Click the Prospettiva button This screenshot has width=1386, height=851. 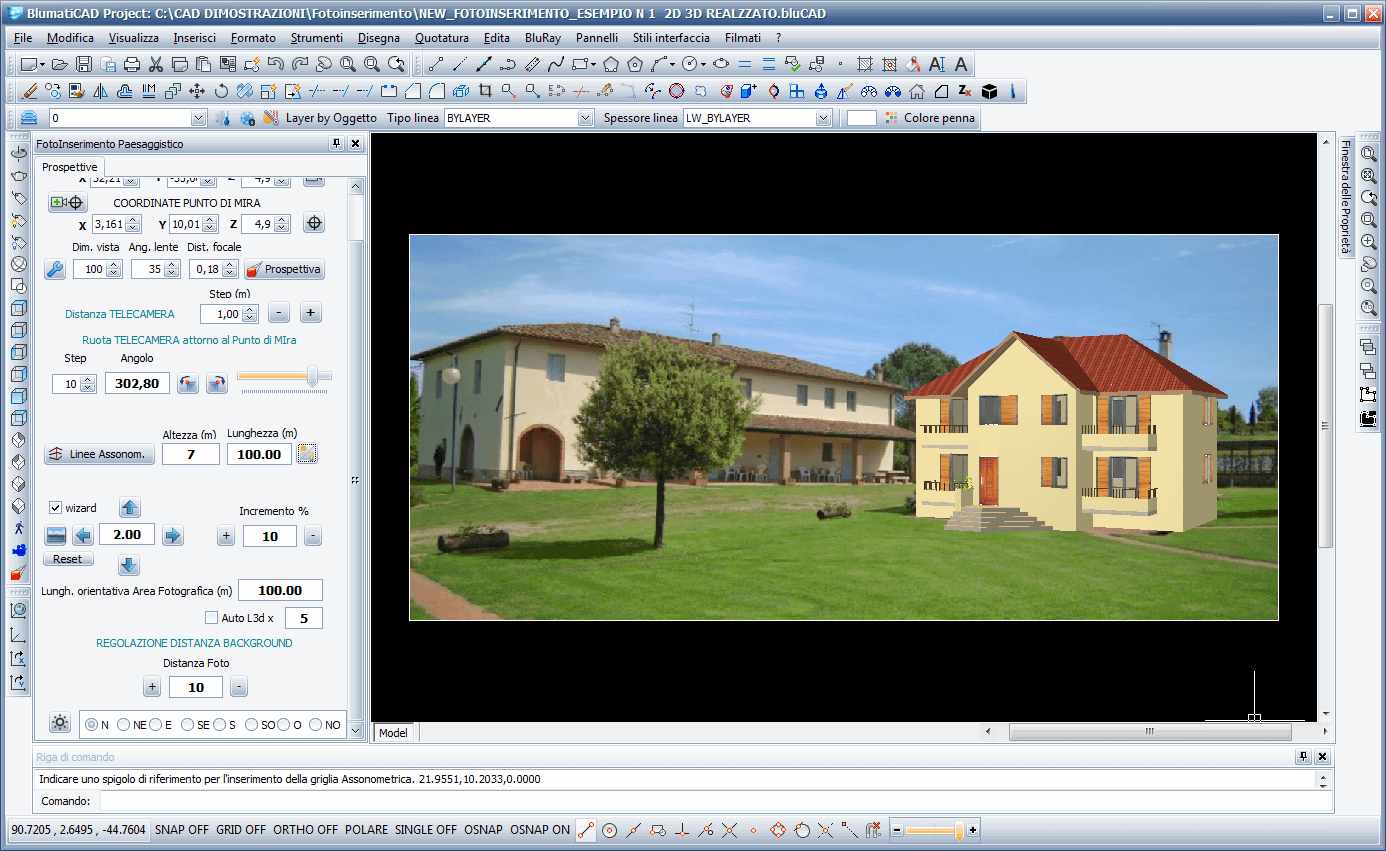(285, 269)
